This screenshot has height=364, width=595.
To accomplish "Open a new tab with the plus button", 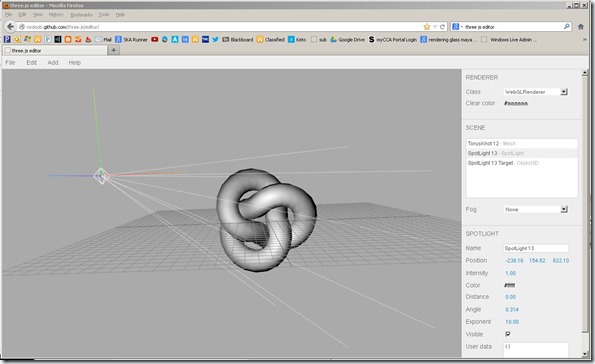I will [x=113, y=50].
